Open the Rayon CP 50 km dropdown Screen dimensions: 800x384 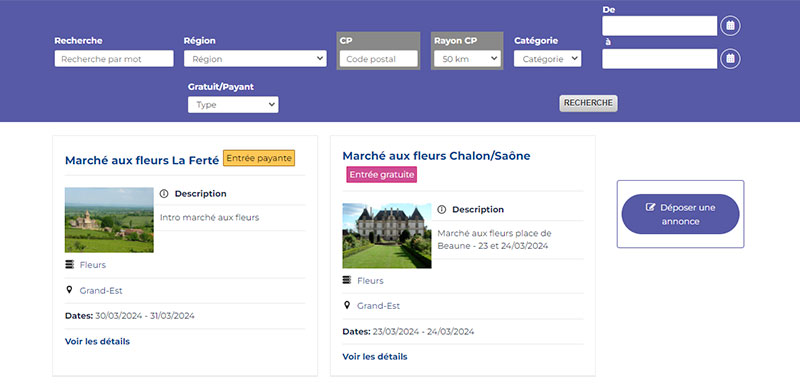click(467, 59)
